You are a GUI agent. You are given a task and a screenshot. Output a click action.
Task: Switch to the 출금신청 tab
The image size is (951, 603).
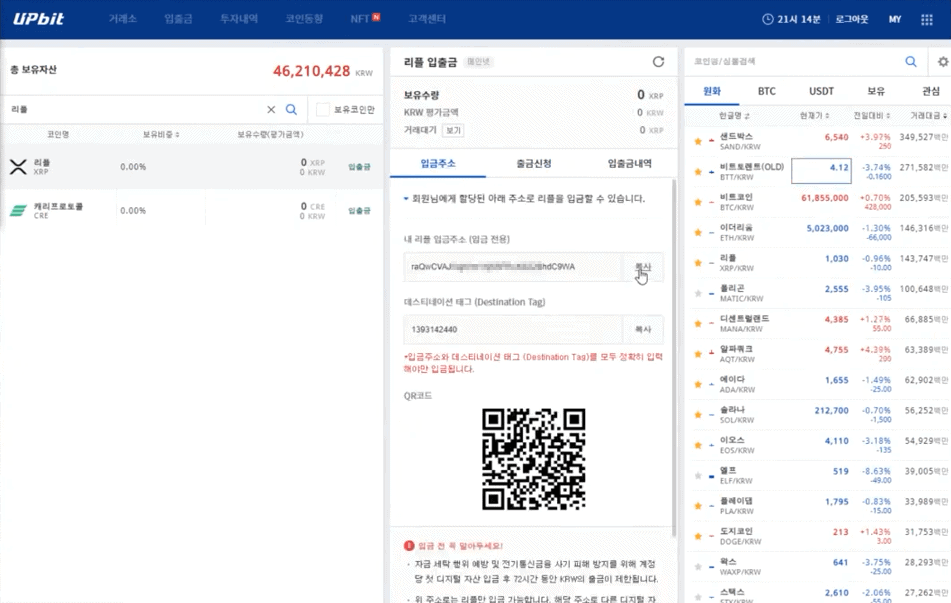[534, 163]
